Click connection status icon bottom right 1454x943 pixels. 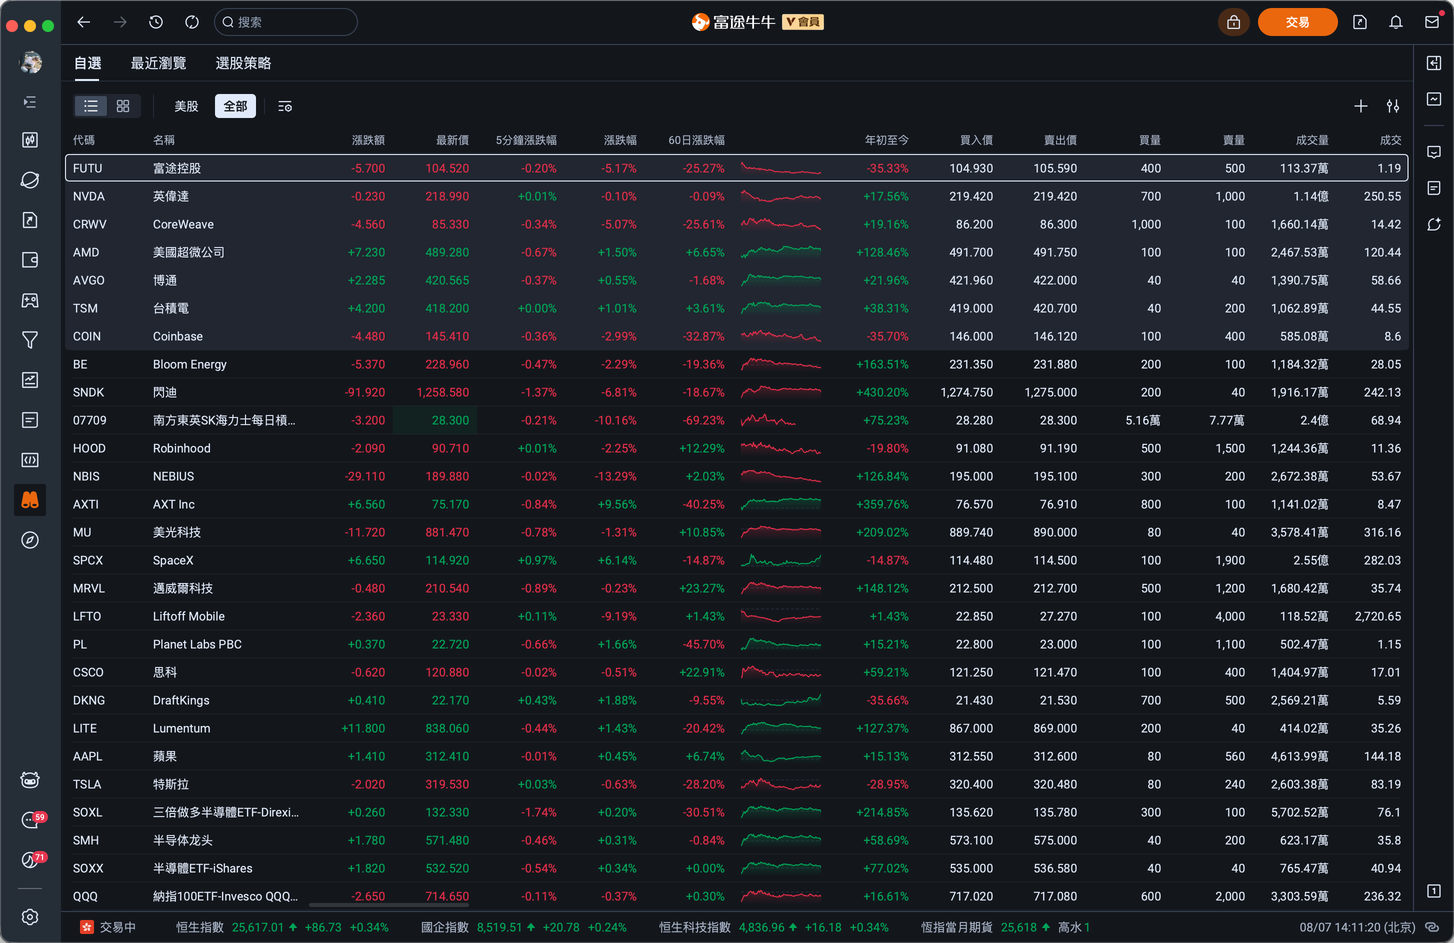click(x=1433, y=927)
